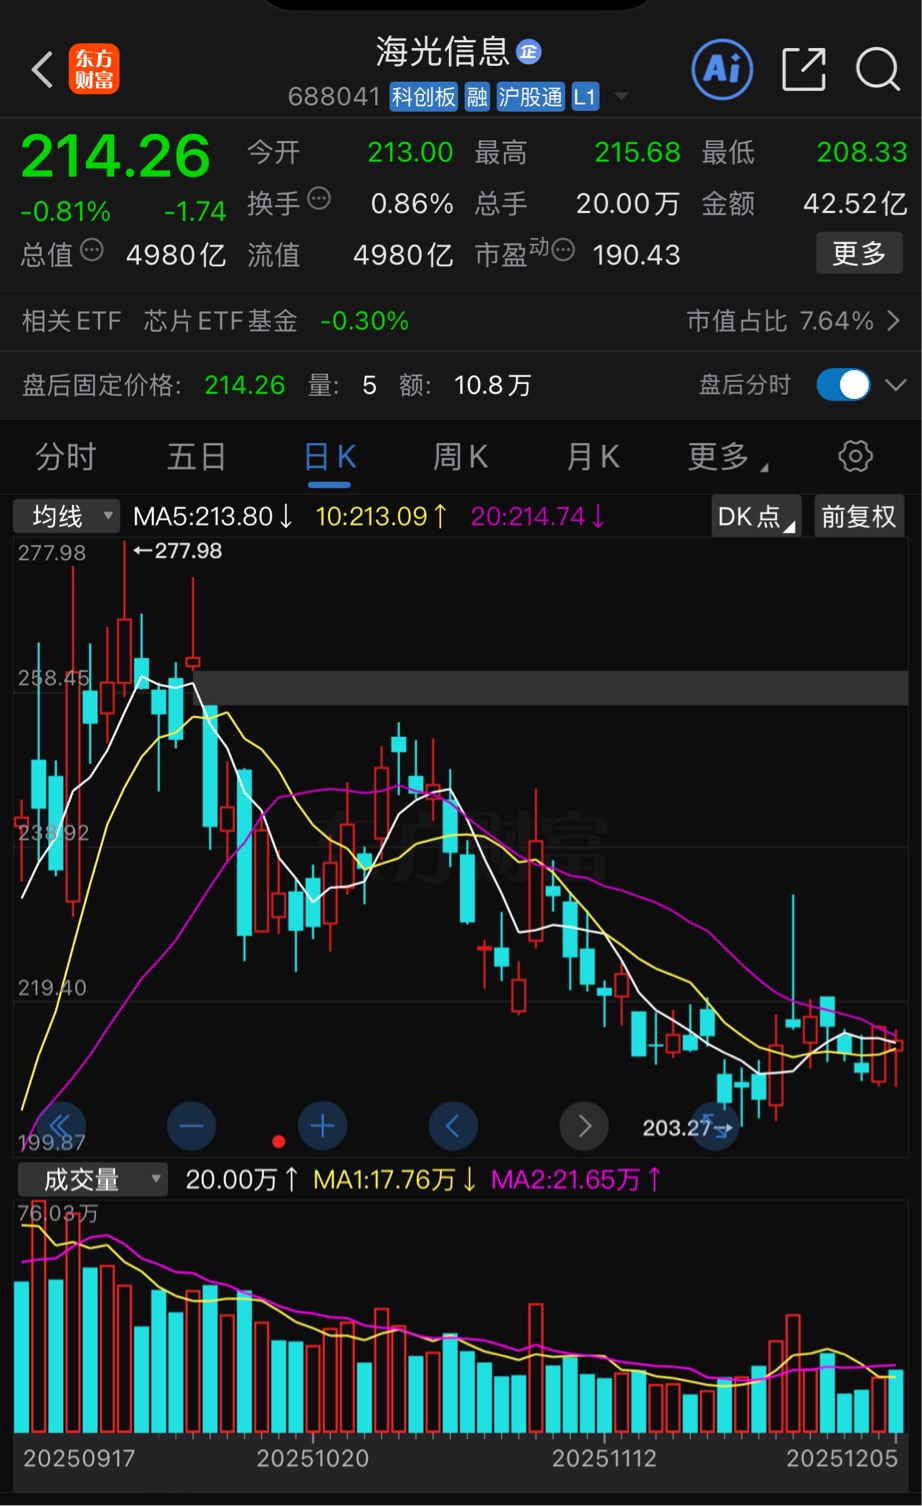This screenshot has height=1506, width=922.
Task: Jump to earliest candles double-arrow button
Action: tap(60, 1126)
